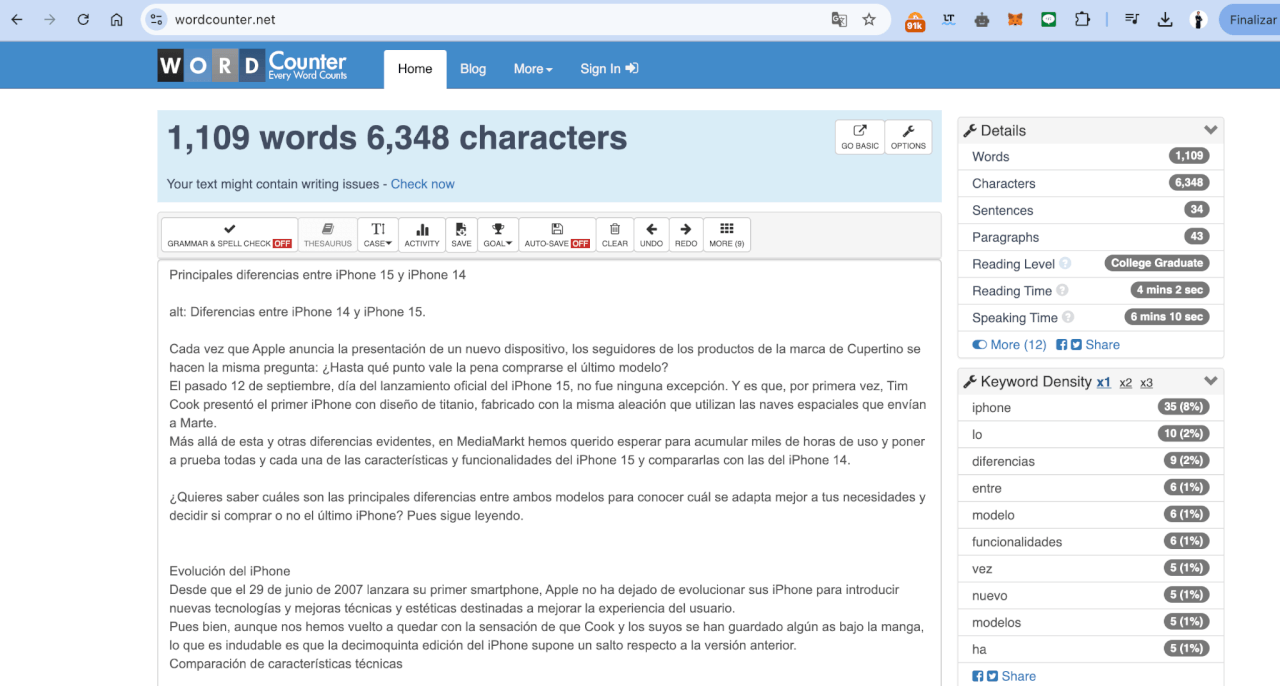The height and width of the screenshot is (686, 1280).
Task: Click the LT LanguageTool extension icon
Action: tap(949, 19)
